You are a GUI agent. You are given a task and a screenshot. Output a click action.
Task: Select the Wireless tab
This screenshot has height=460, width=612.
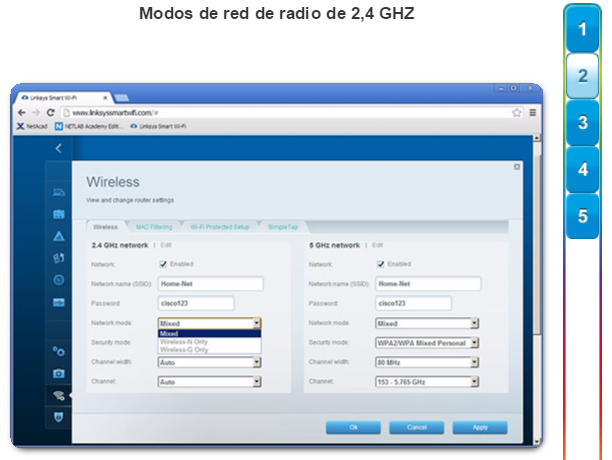tap(105, 227)
